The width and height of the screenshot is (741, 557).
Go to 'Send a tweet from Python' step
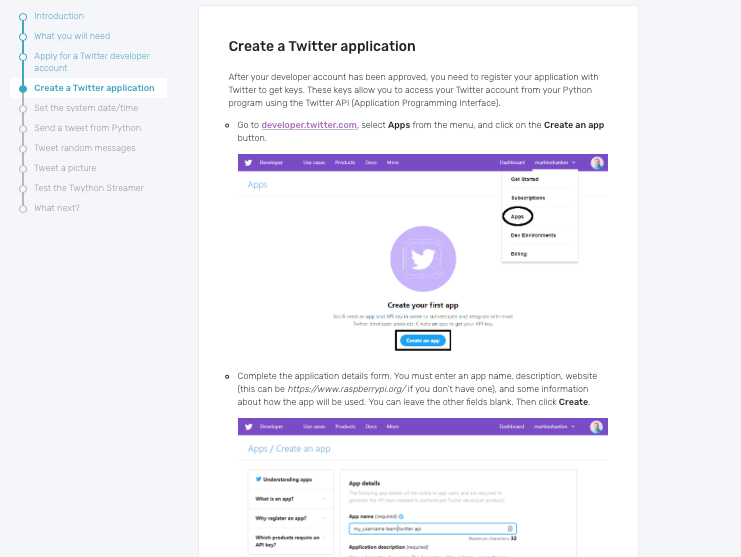tap(87, 128)
